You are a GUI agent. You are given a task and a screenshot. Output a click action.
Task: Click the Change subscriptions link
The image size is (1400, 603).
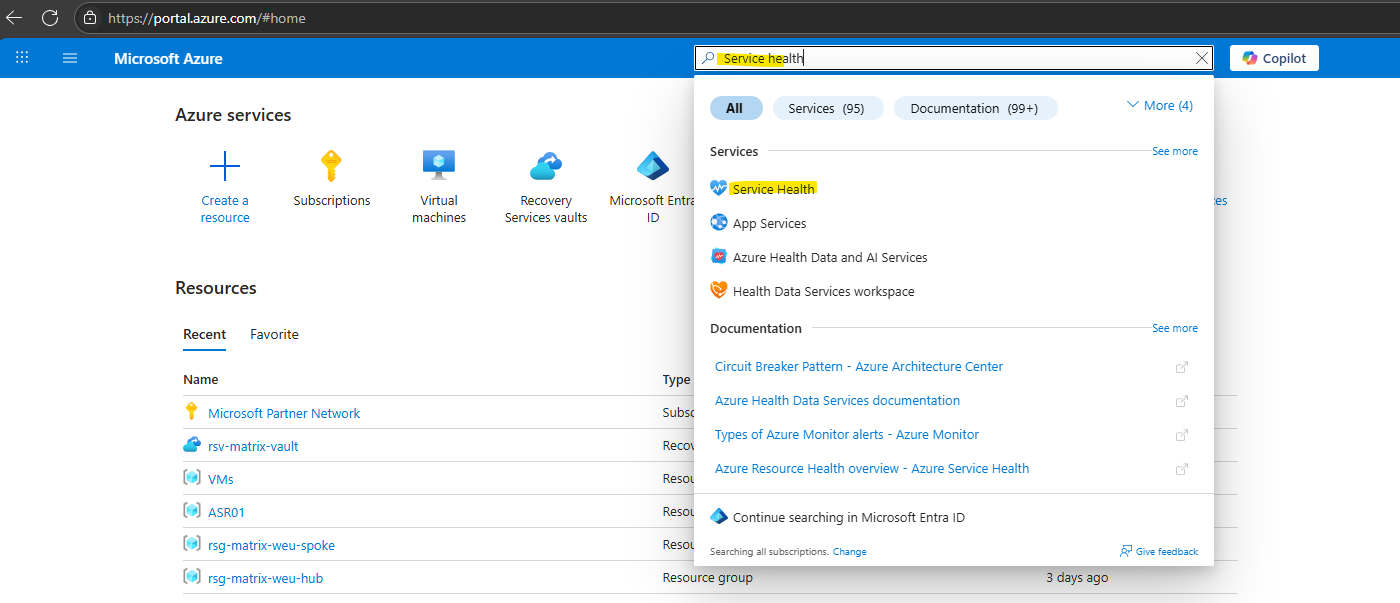coord(850,552)
